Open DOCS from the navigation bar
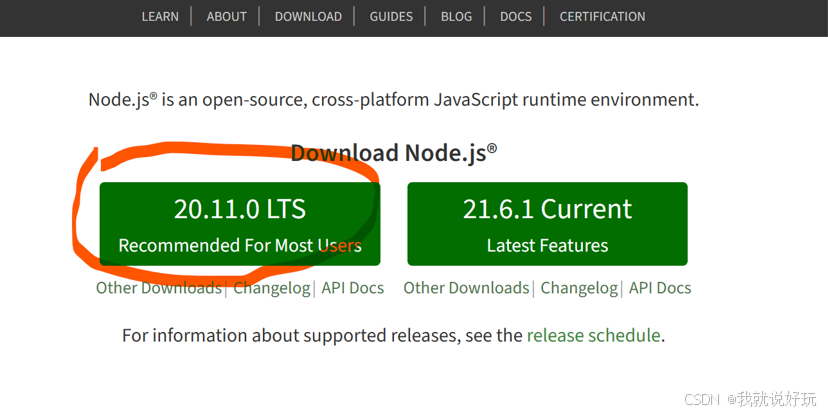The image size is (828, 415). 516,16
